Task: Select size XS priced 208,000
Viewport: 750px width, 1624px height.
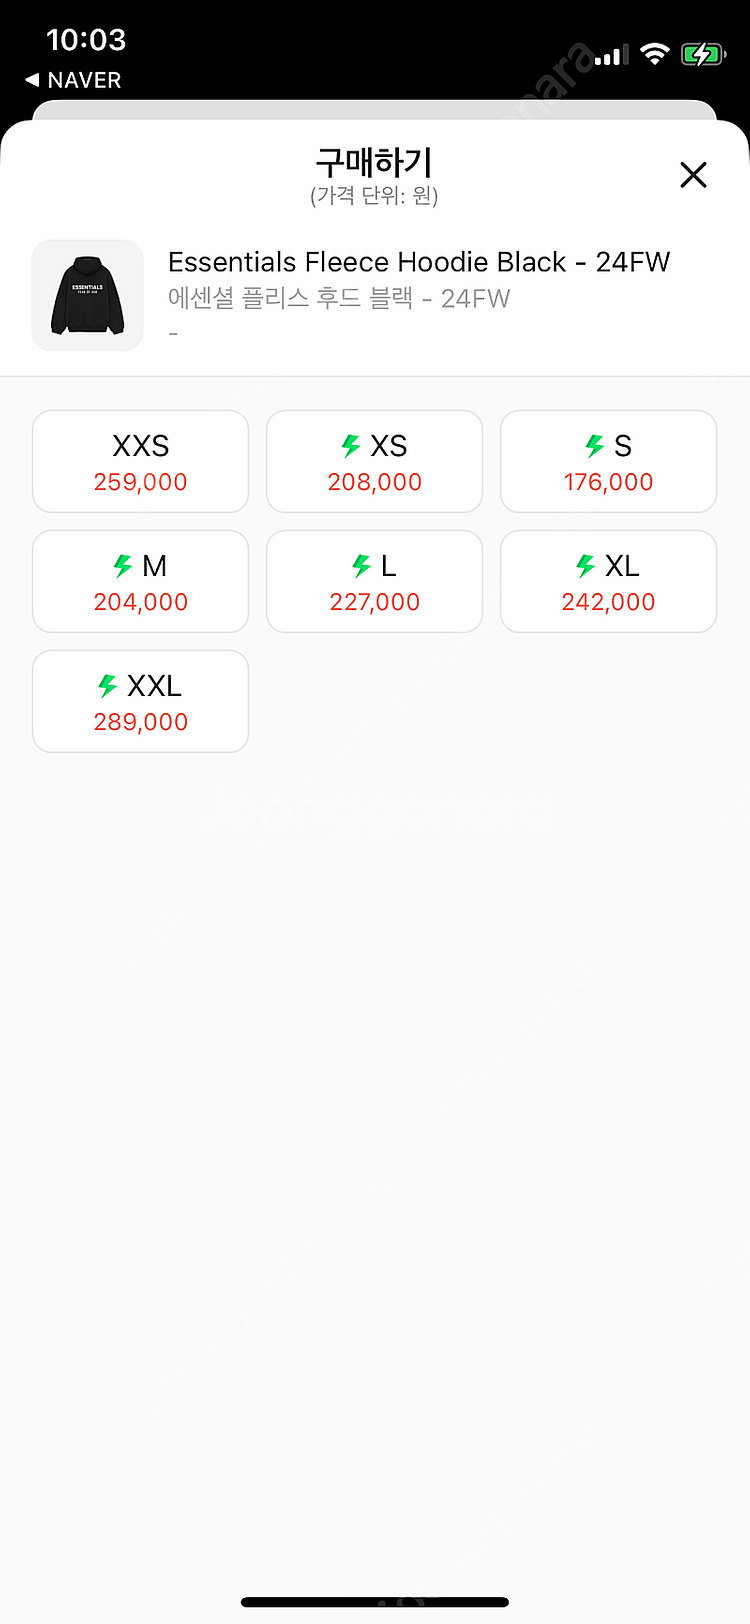Action: point(374,461)
